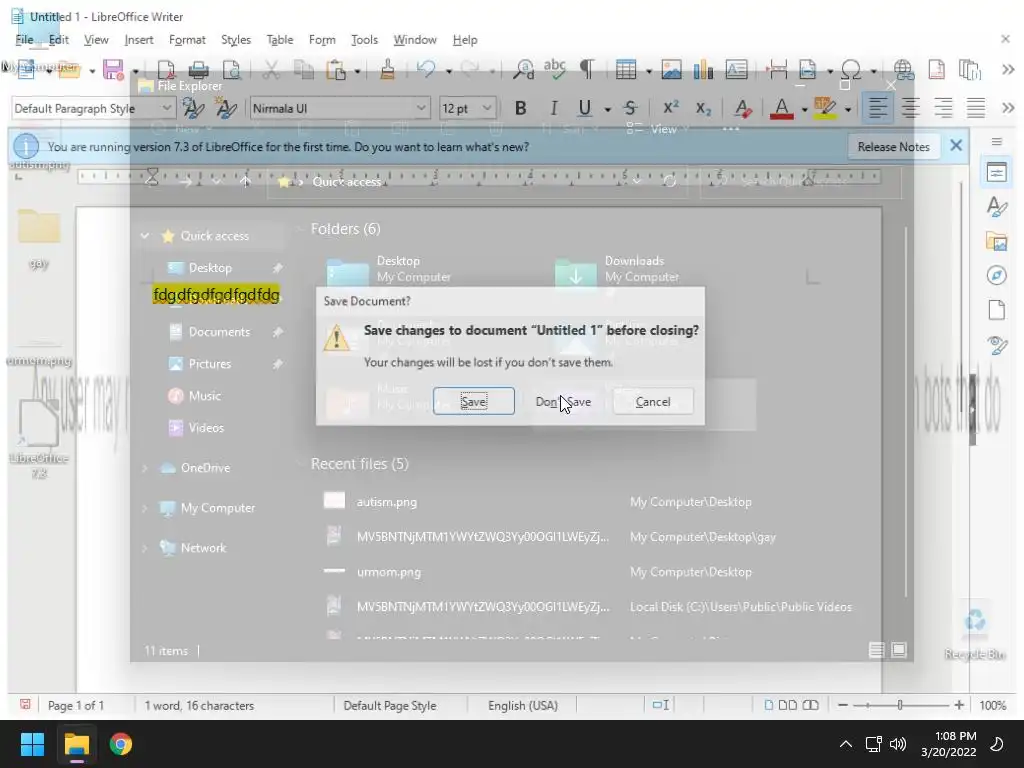Expand highlighting color dropdown arrow
1024x768 pixels.
click(x=848, y=110)
